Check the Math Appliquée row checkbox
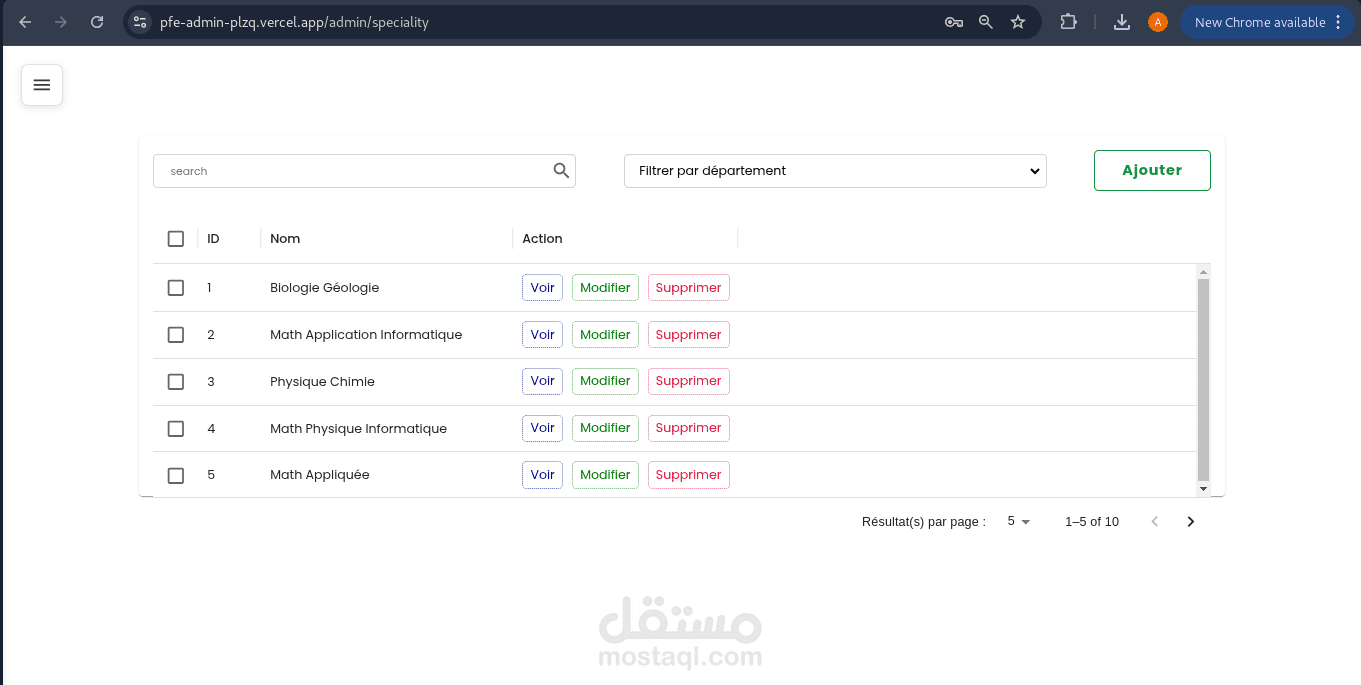The width and height of the screenshot is (1361, 685). pos(176,475)
